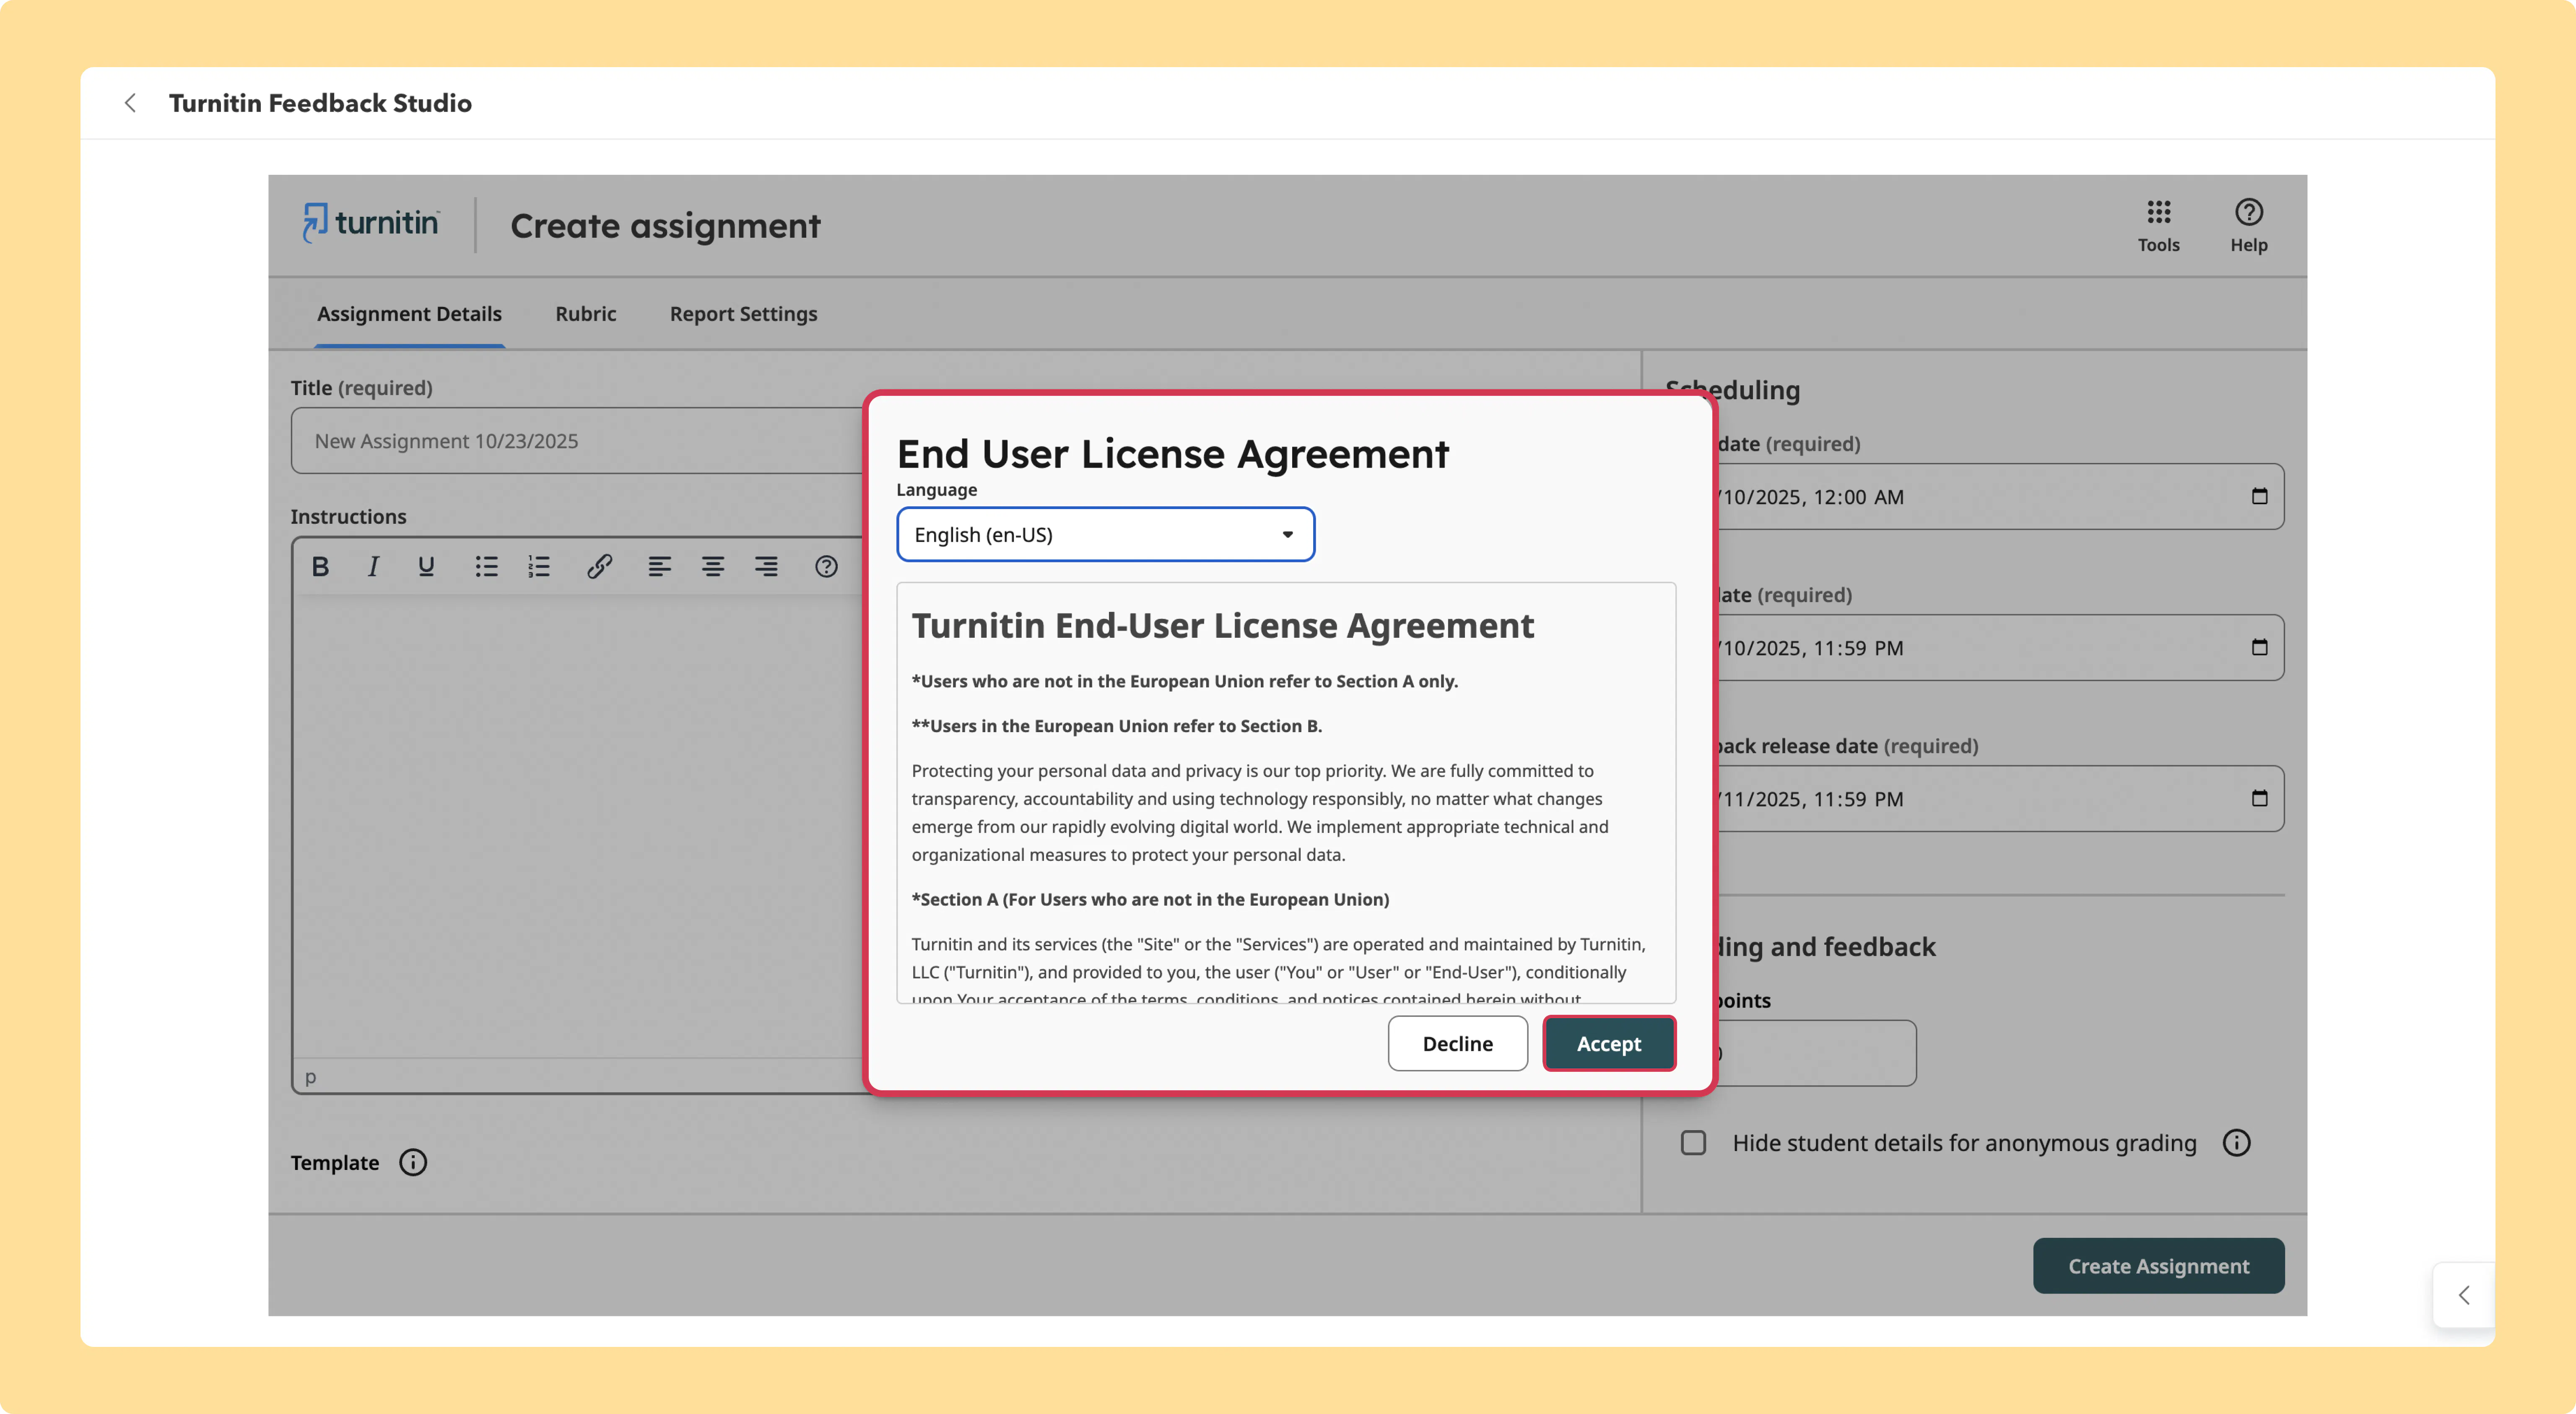Open calendar picker for 12:00 AM date

coord(2259,496)
